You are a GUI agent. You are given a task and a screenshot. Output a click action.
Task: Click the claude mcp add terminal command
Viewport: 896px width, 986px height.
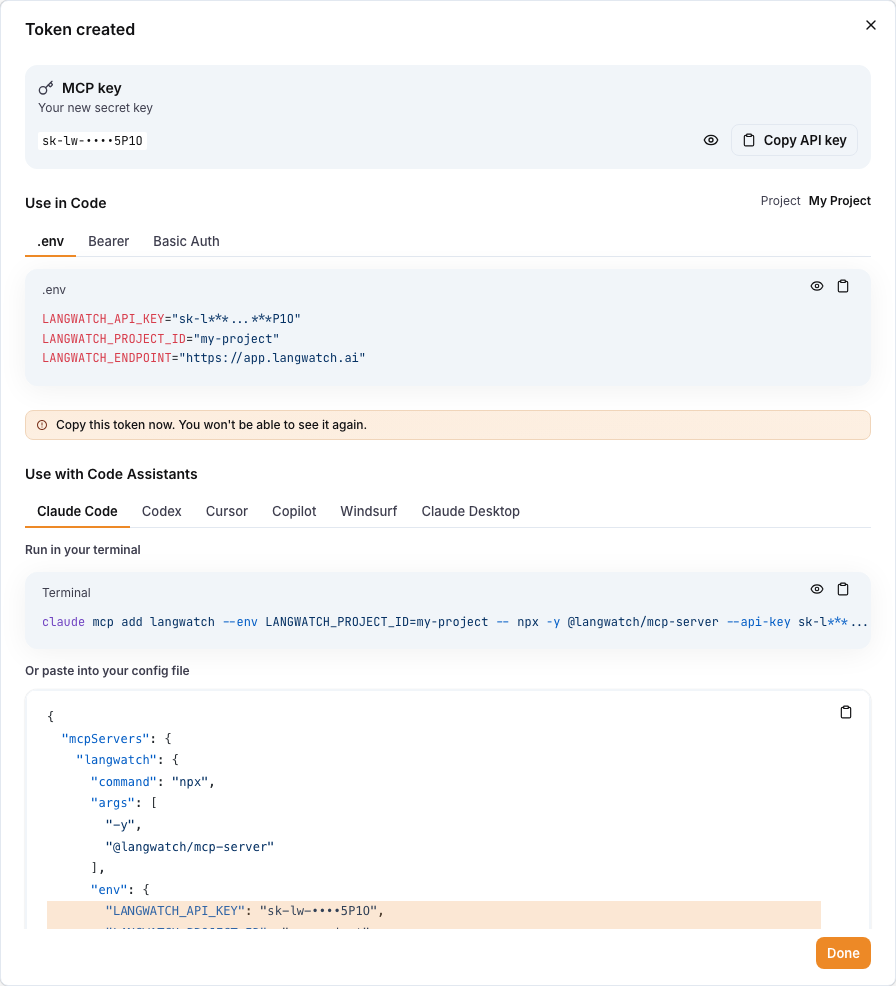tap(455, 622)
